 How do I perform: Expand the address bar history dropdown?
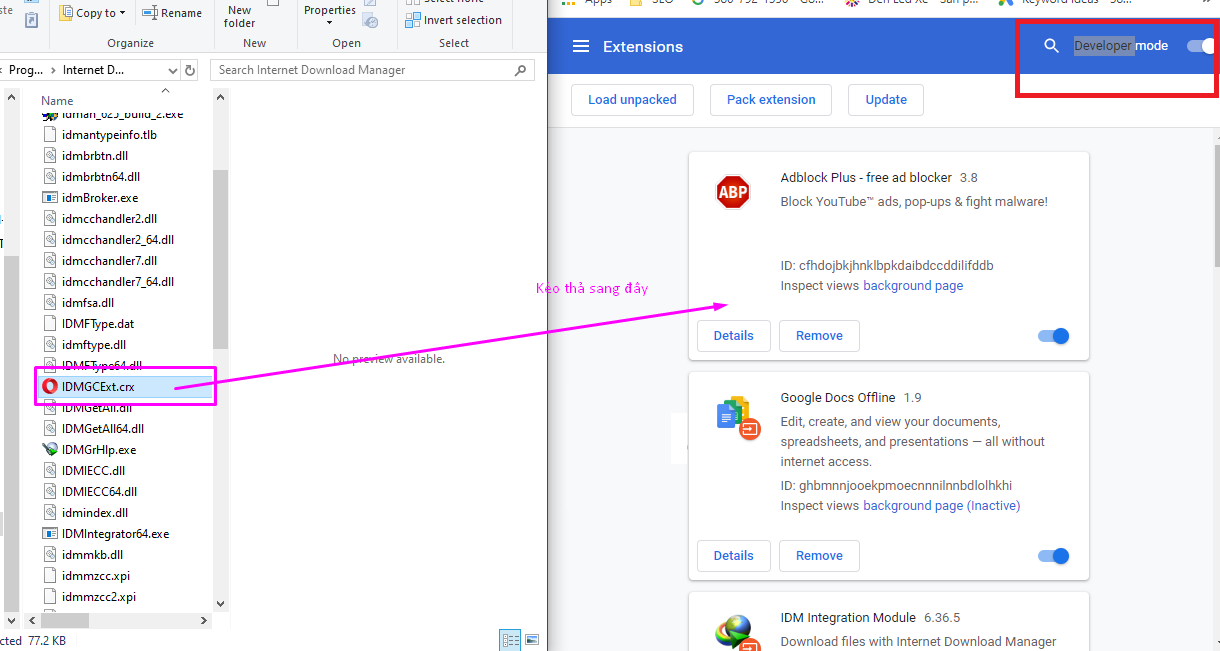click(x=172, y=70)
